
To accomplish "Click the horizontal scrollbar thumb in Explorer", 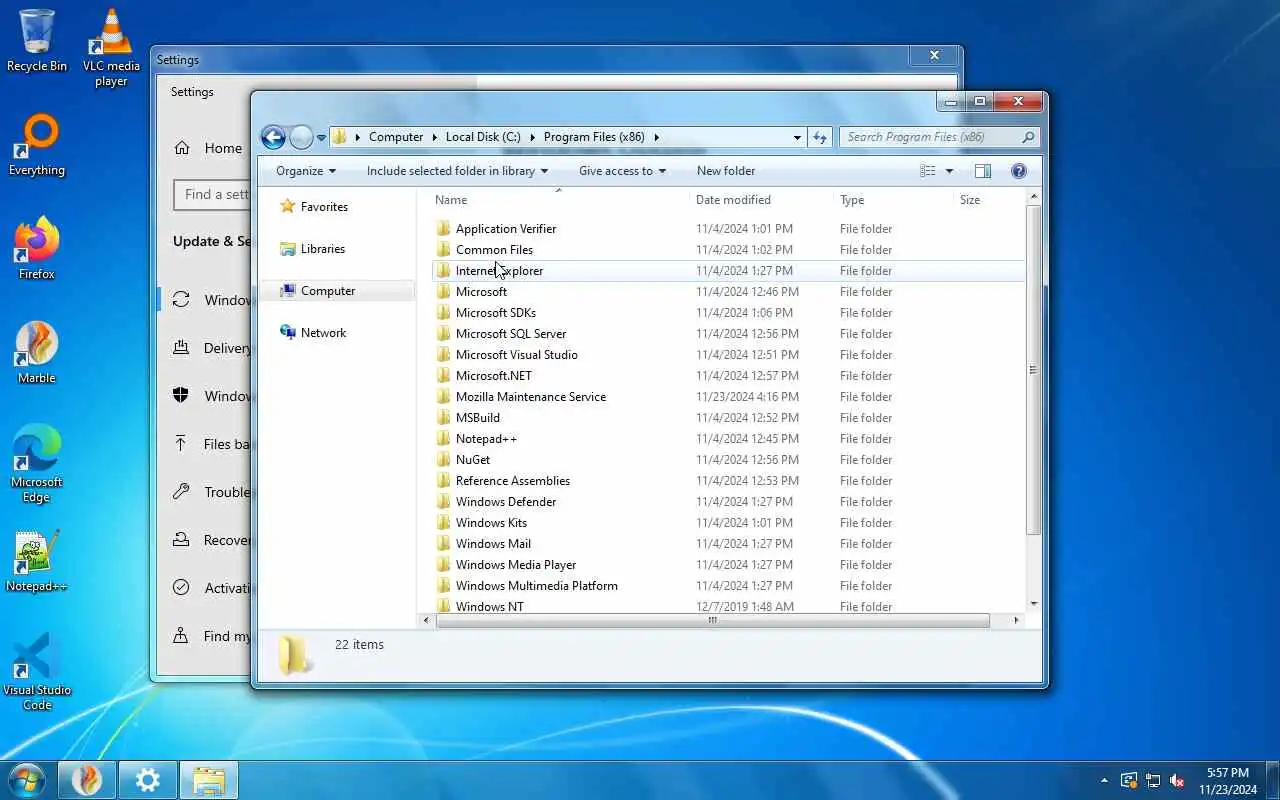I will [712, 620].
